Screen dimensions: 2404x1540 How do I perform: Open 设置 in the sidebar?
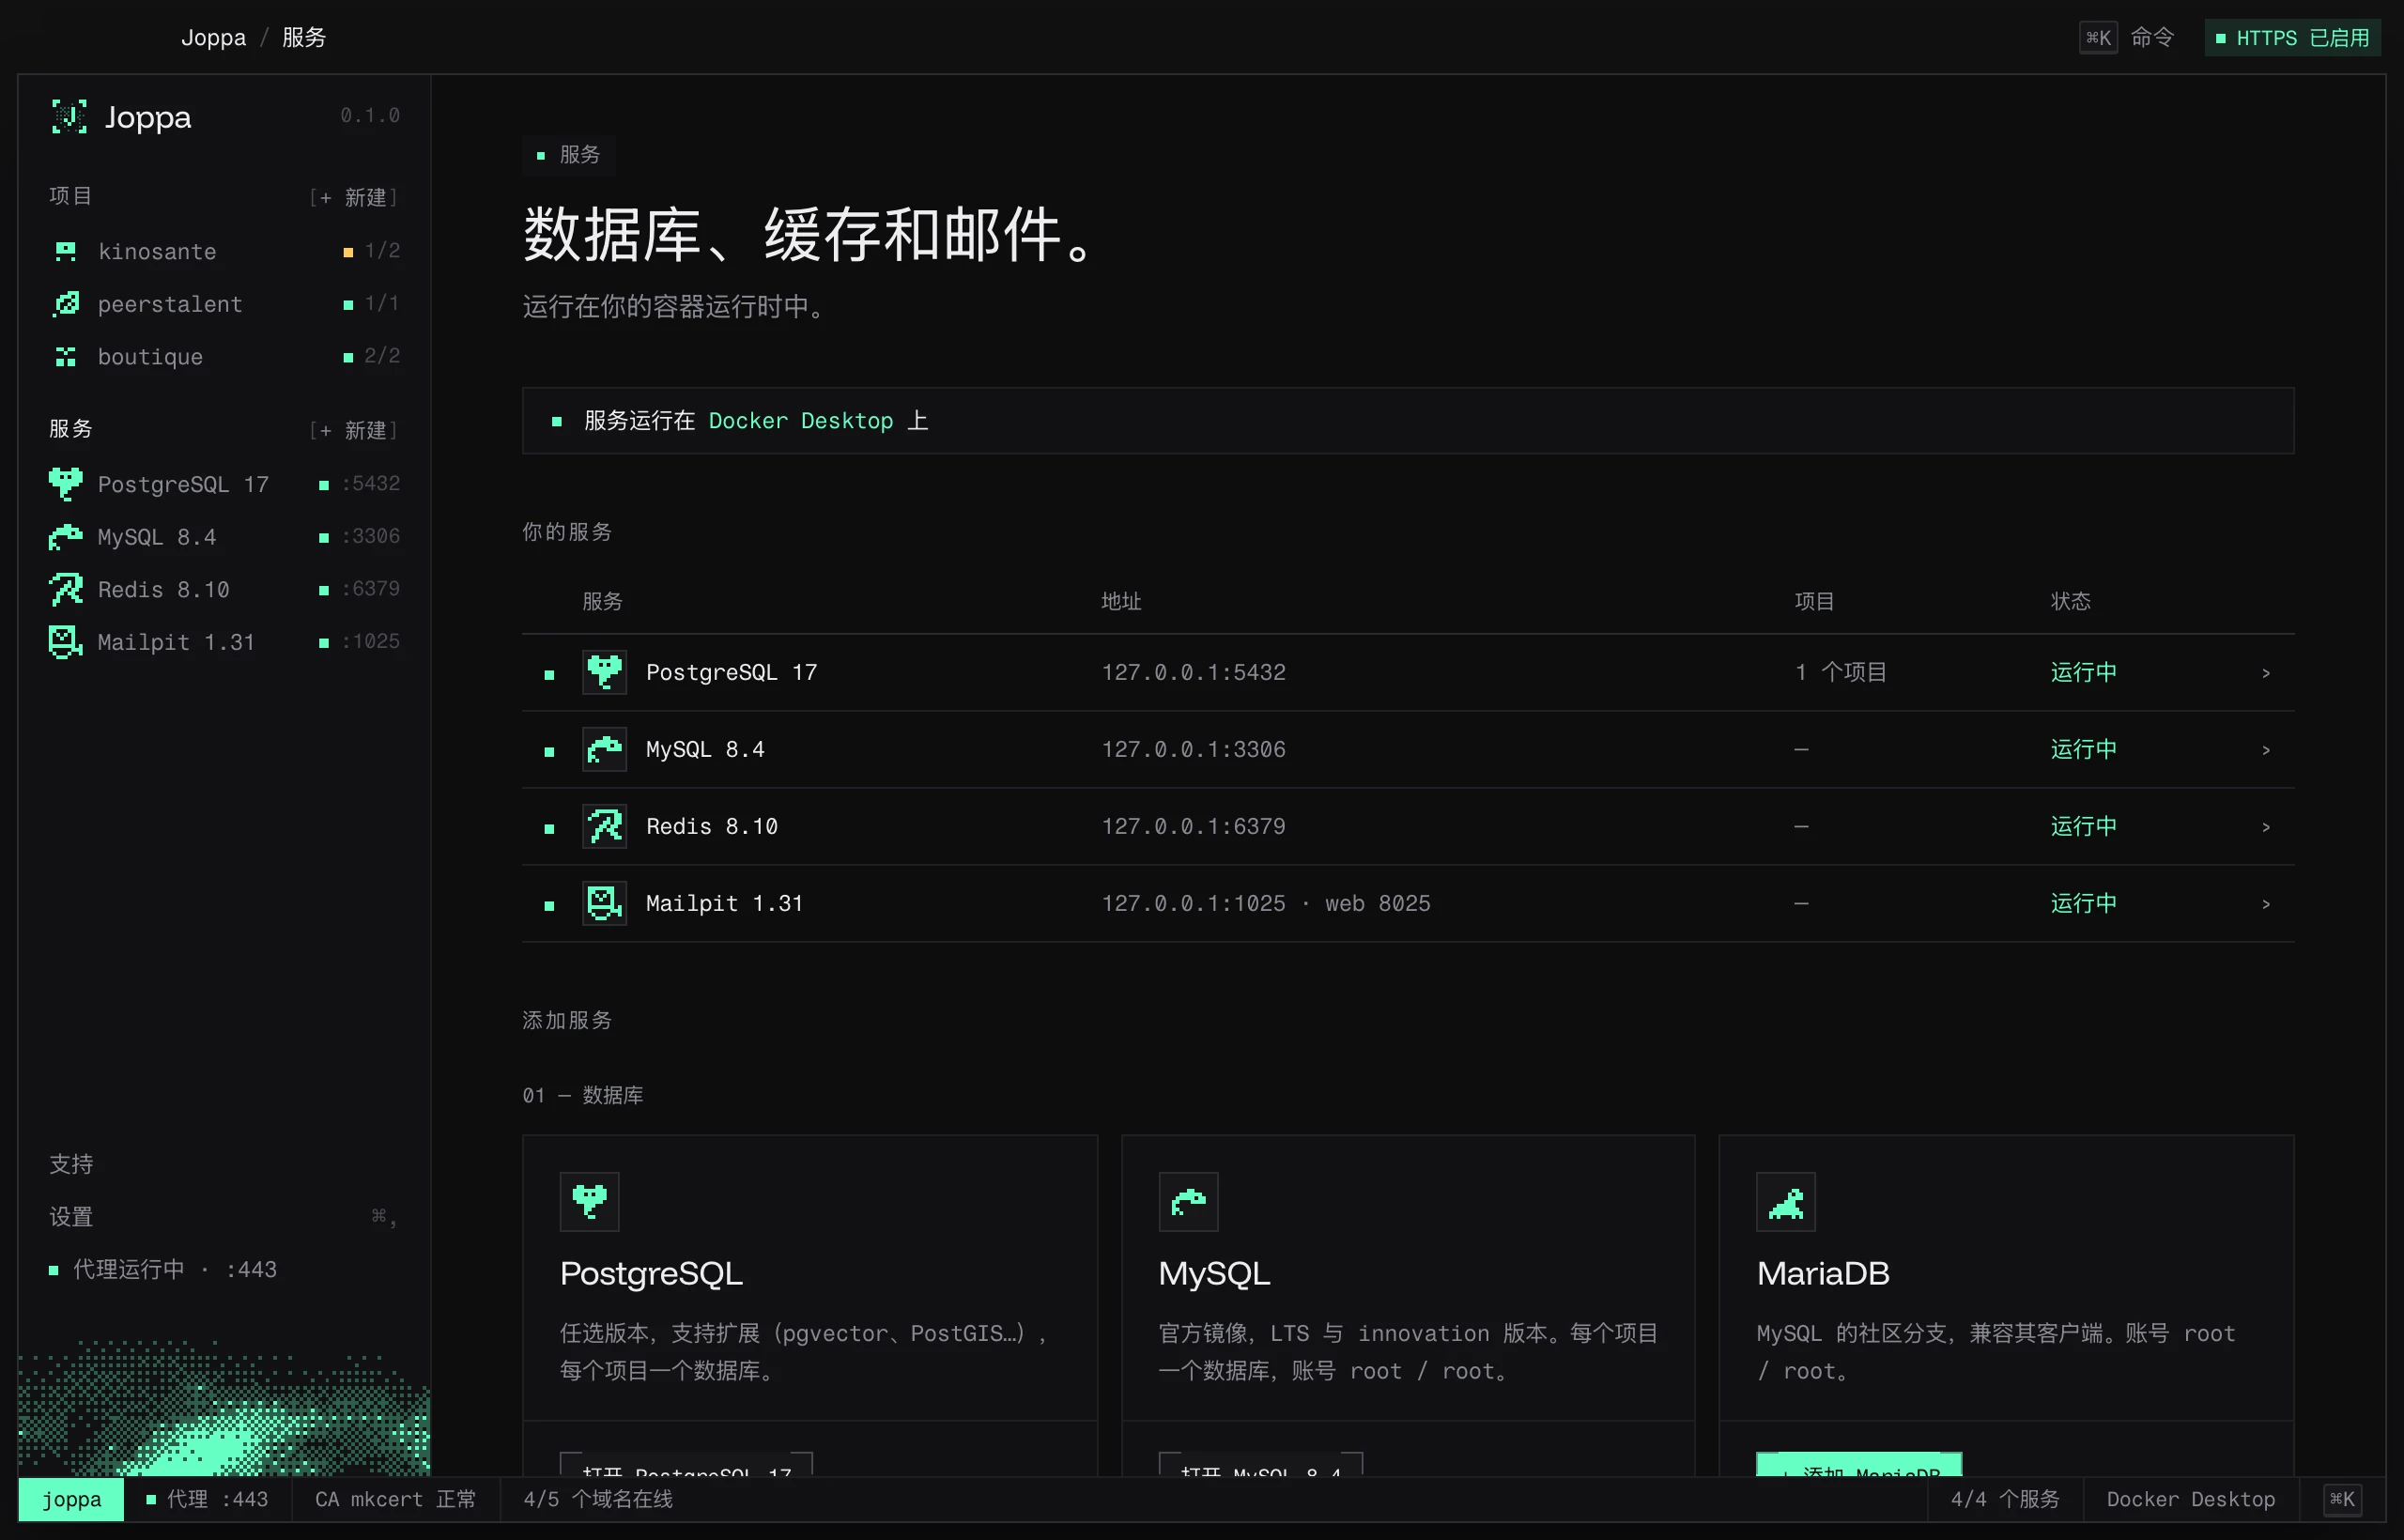pyautogui.click(x=71, y=1217)
